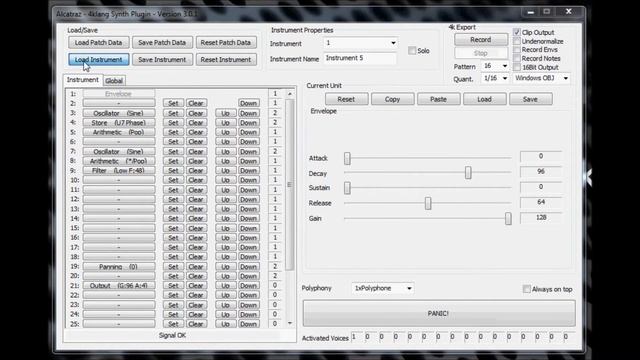Switch to the Global tab
Screen dimensions: 640x360
pyautogui.click(x=114, y=81)
